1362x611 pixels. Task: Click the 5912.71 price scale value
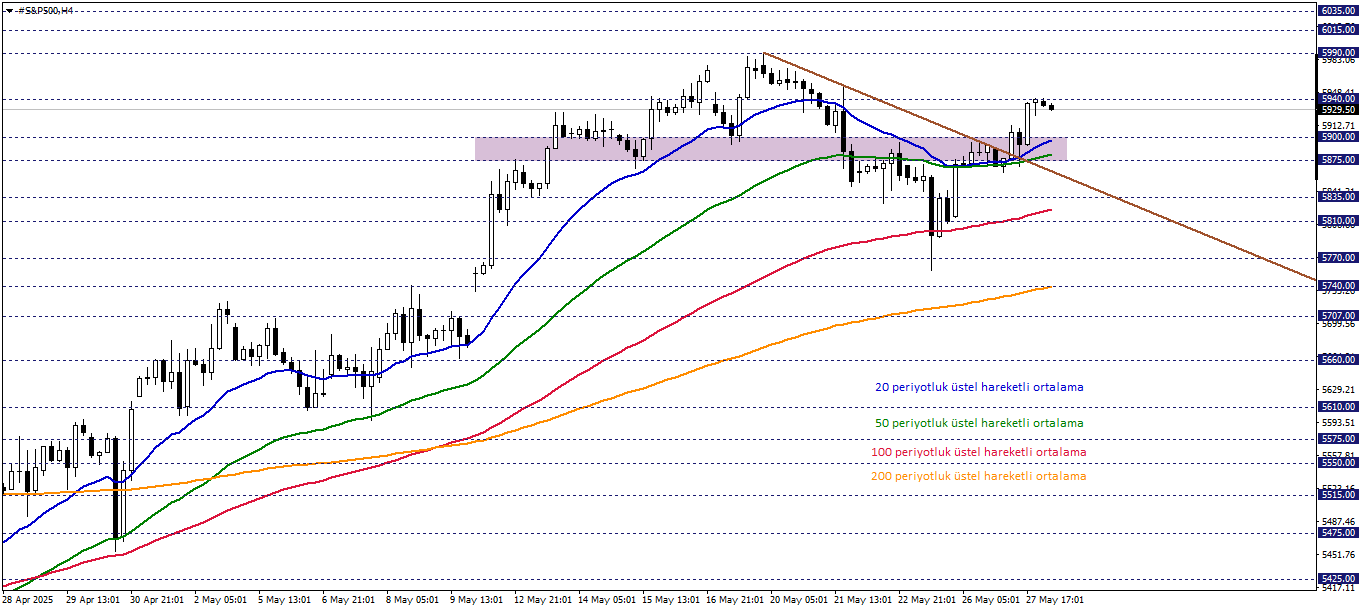[1338, 126]
